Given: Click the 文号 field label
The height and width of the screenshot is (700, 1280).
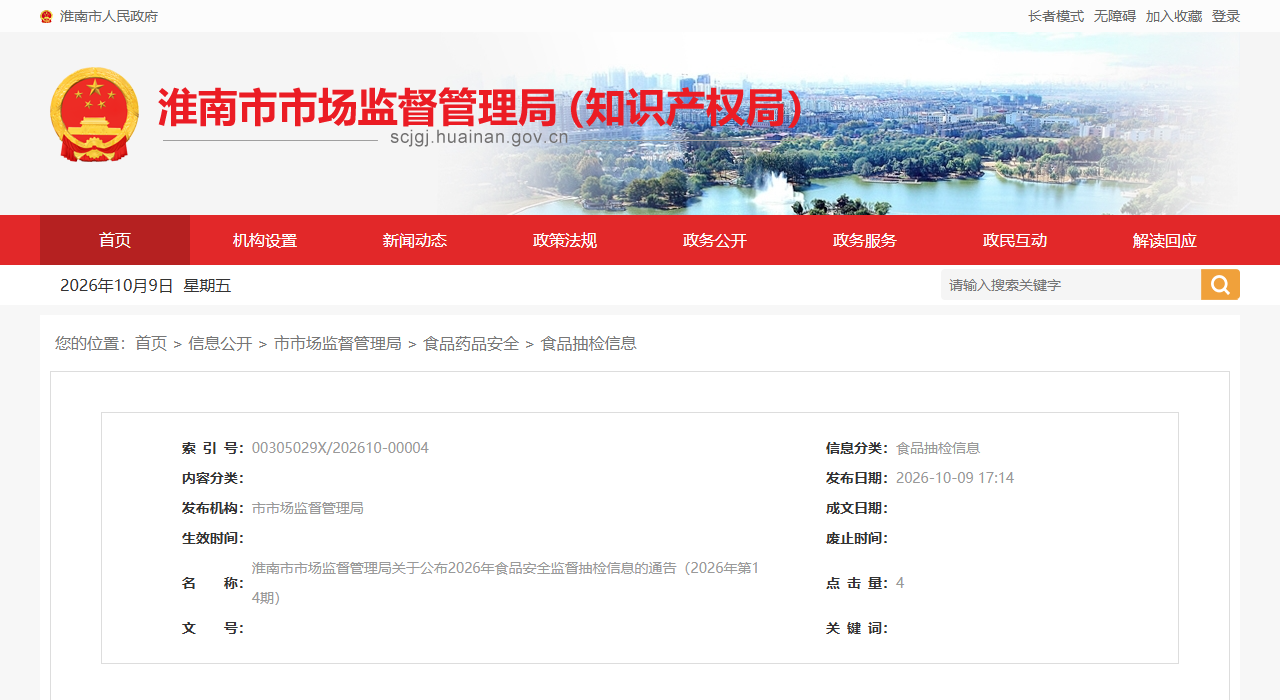Looking at the screenshot, I should 212,628.
